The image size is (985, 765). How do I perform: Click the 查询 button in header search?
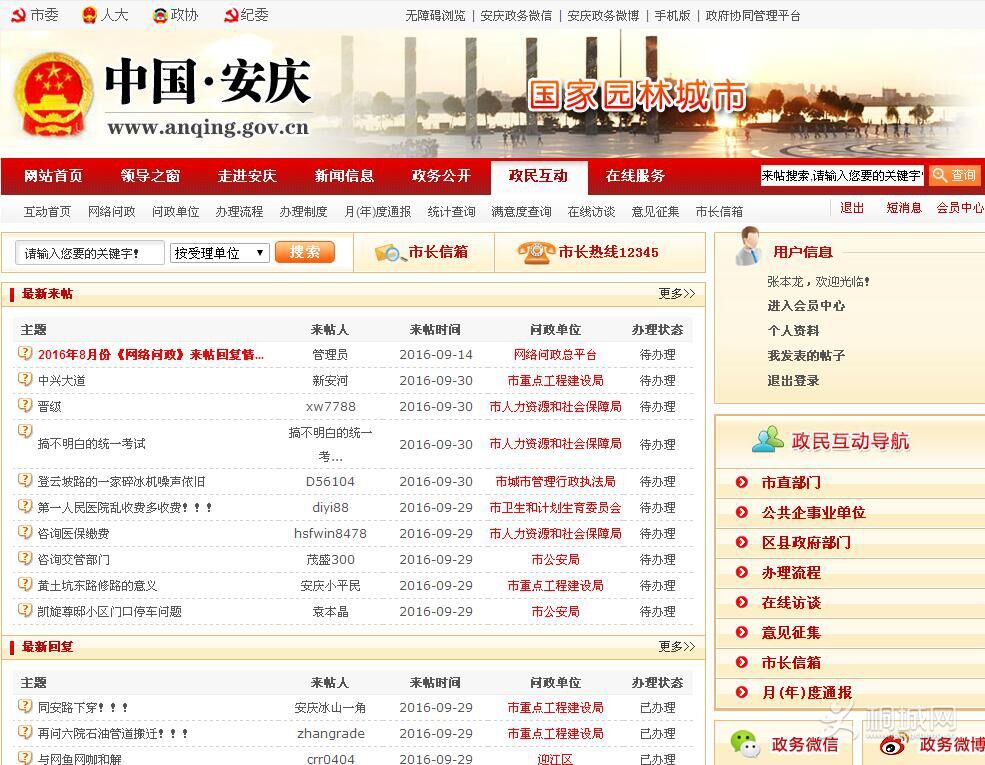coord(952,175)
